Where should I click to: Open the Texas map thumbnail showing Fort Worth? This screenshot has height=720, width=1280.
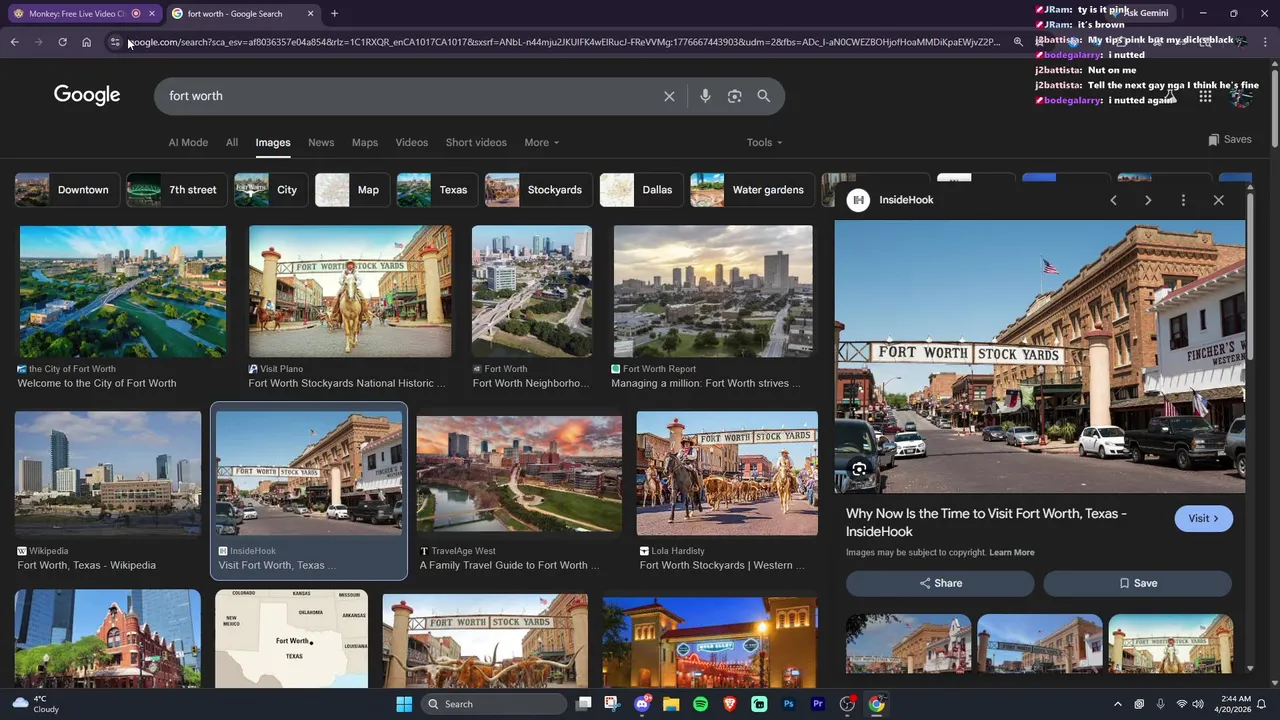(x=291, y=638)
